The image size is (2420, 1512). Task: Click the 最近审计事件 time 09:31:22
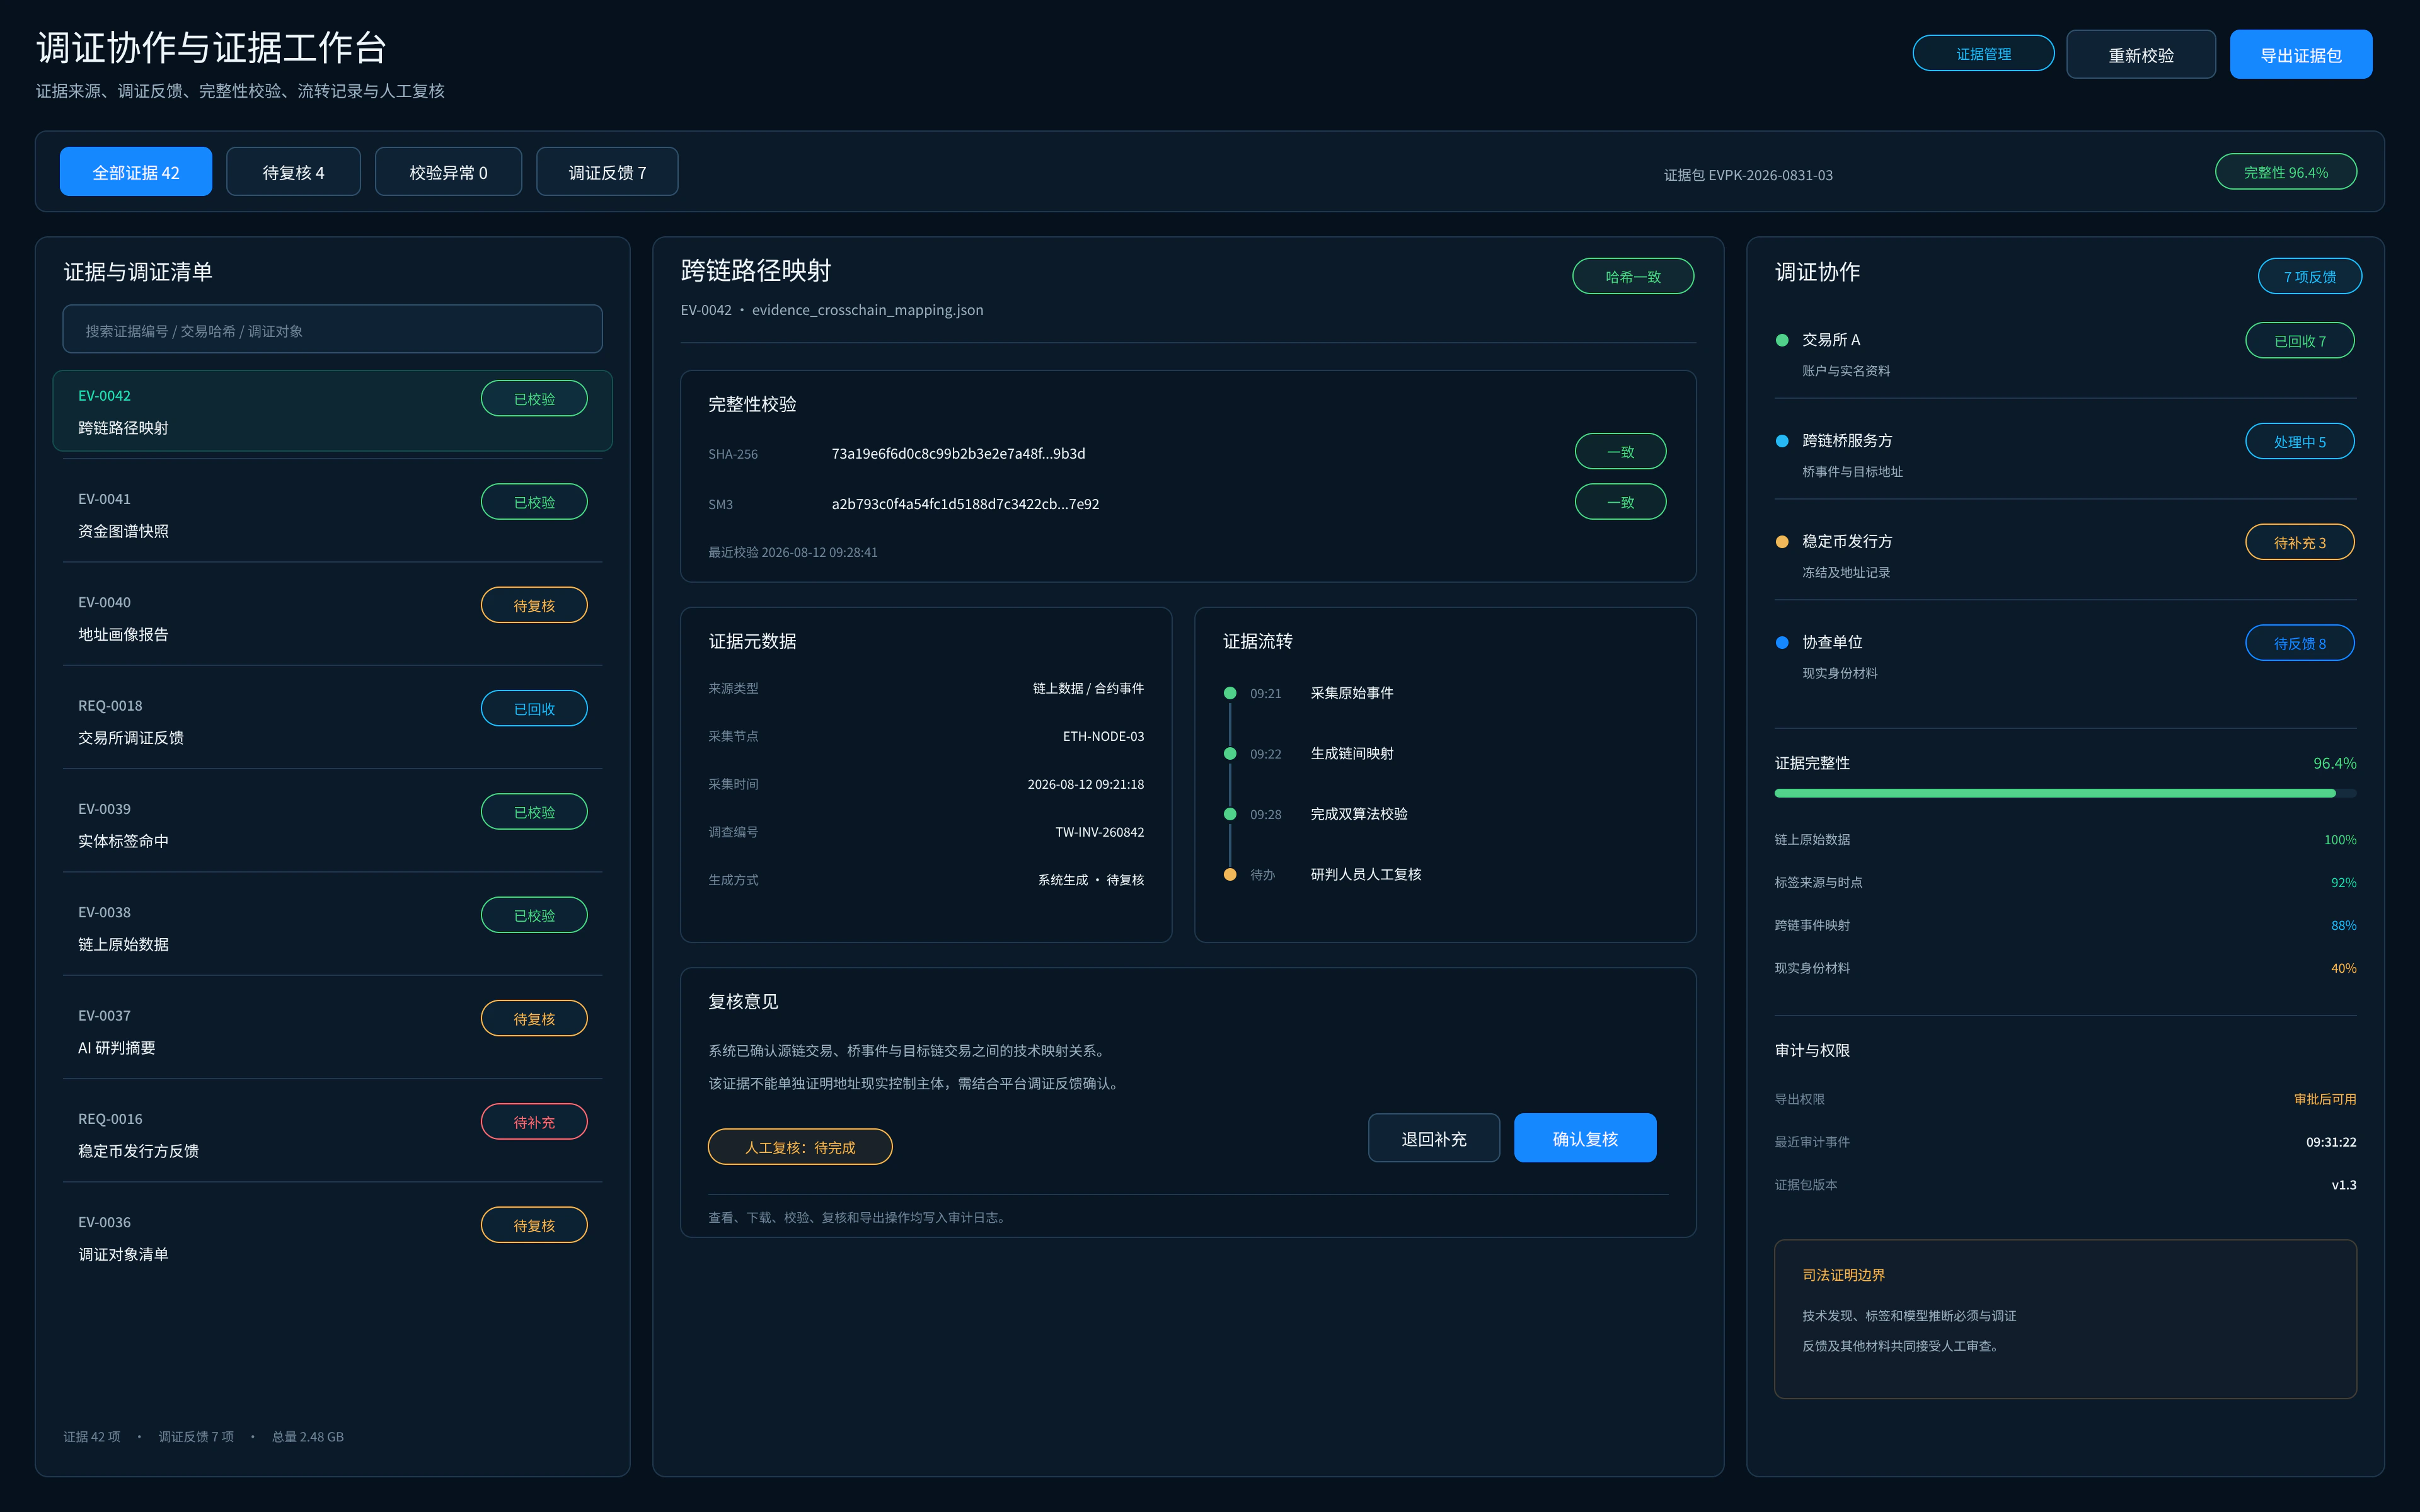point(2330,1142)
